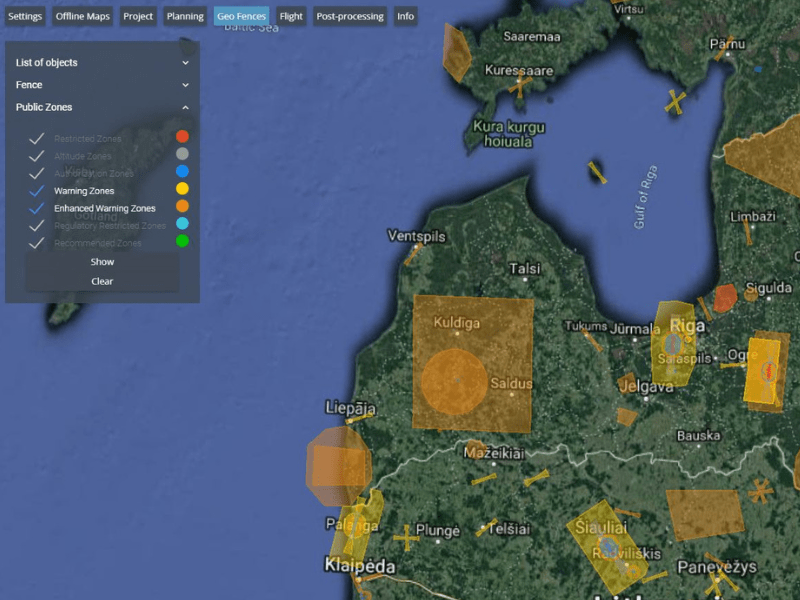
Task: Click the Recommended Zones label
Action: [97, 243]
